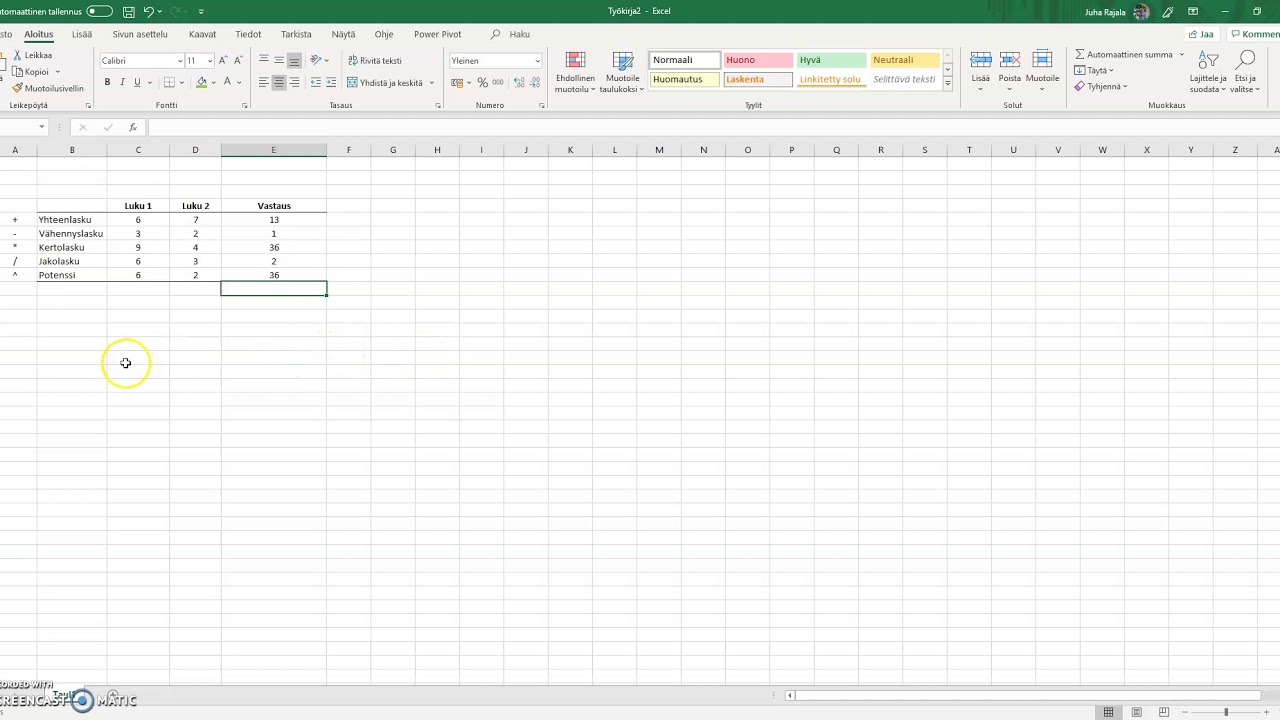Image resolution: width=1280 pixels, height=720 pixels.
Task: Click the fx insert function button
Action: 132,127
